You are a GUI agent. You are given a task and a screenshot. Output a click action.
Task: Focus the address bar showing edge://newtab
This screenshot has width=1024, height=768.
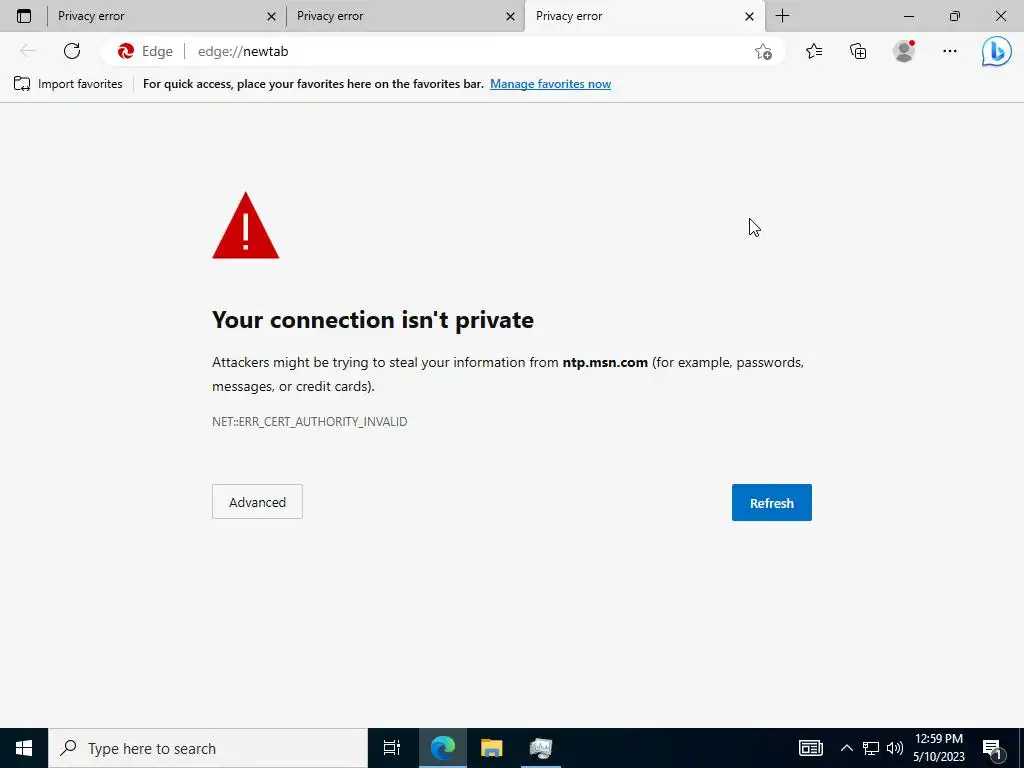[444, 51]
